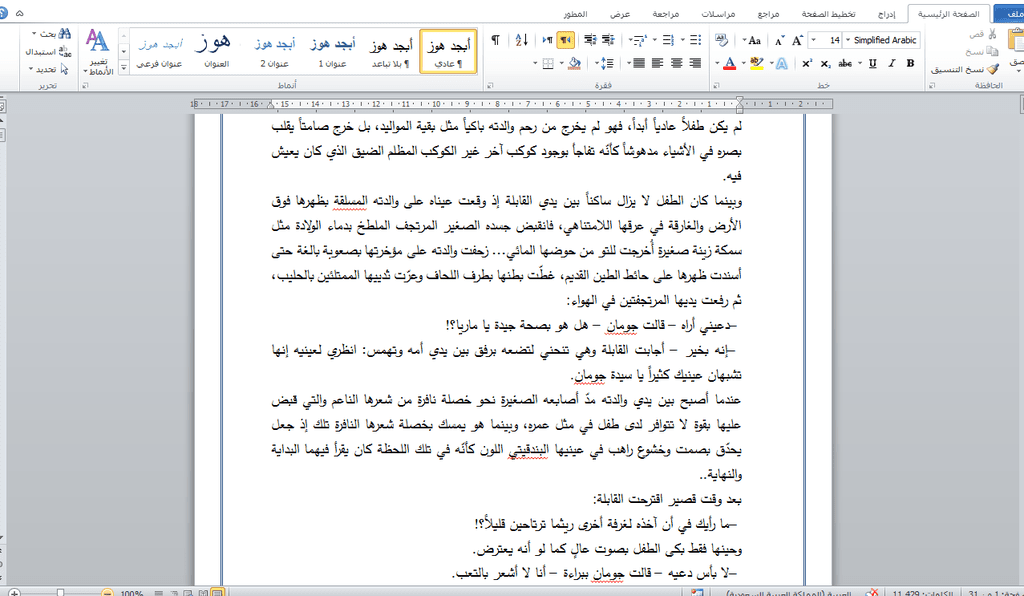Screen dimensions: 1024x596
Task: Click zoom slider handle in status bar
Action: click(60, 593)
